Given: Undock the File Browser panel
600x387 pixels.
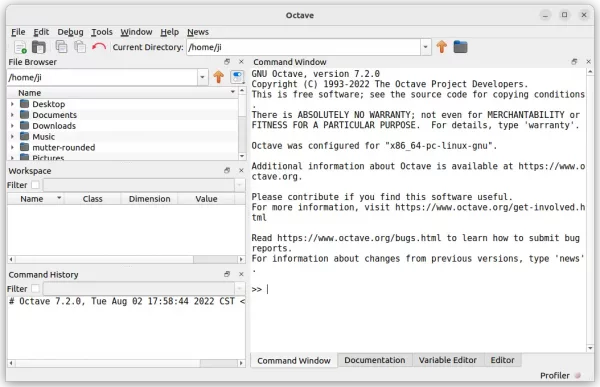Looking at the screenshot, I should (227, 62).
